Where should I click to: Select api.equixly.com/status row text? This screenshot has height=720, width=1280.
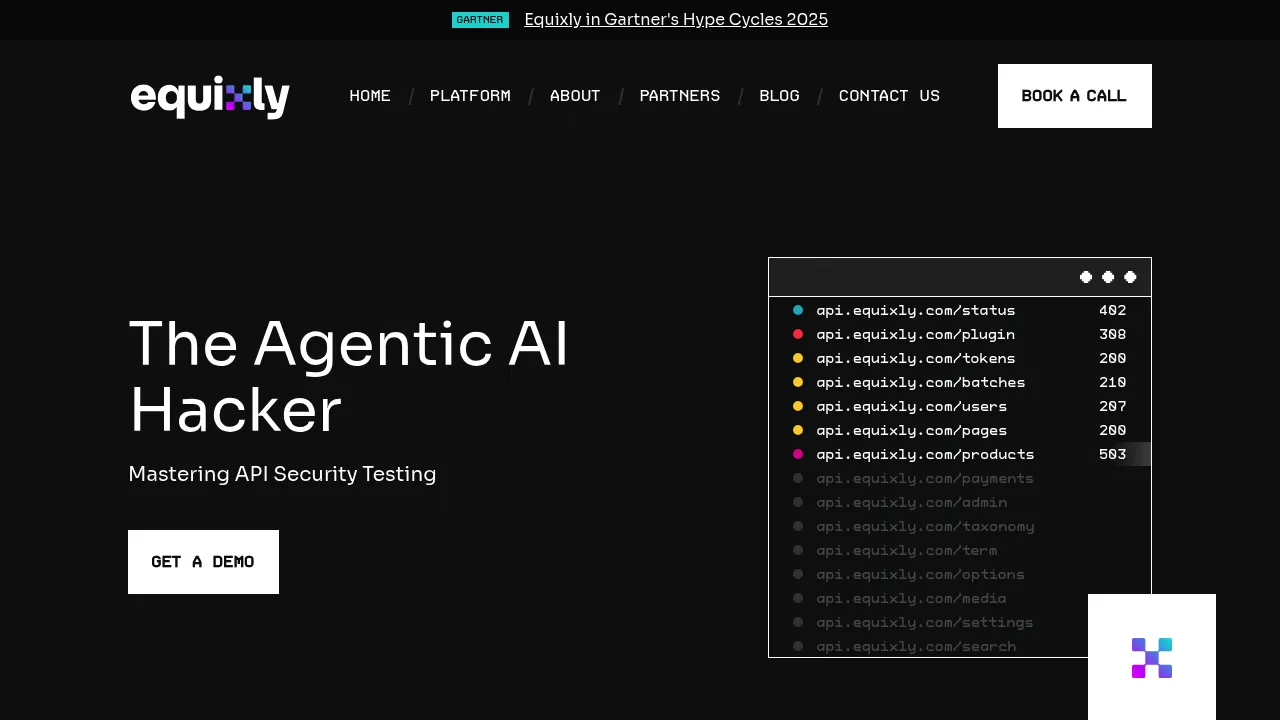[916, 310]
